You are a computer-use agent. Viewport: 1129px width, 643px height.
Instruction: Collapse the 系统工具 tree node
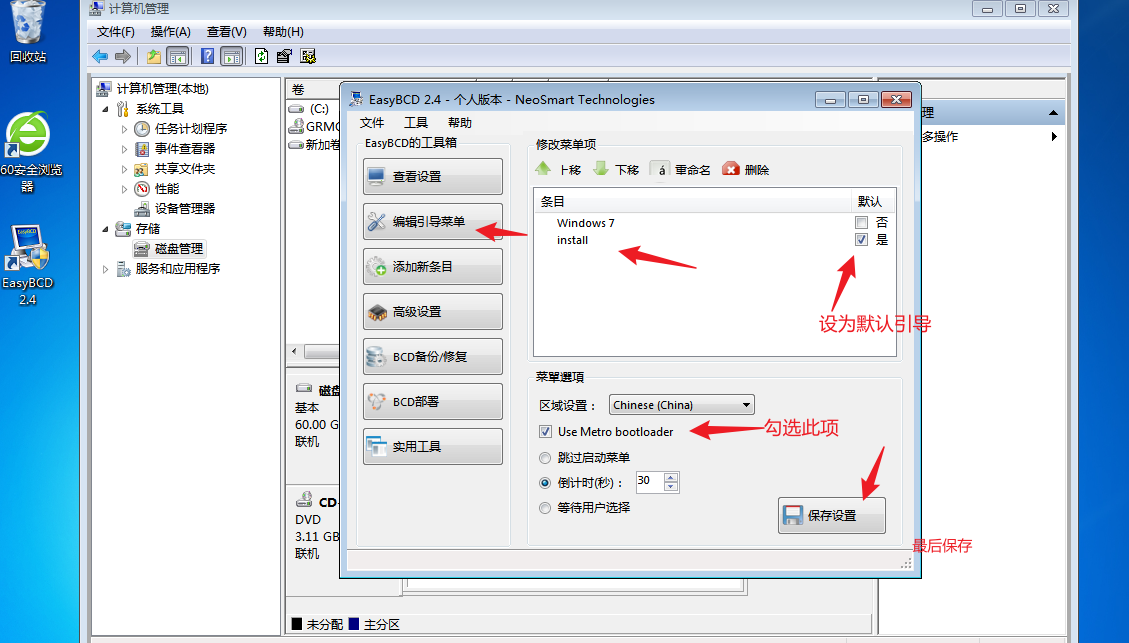(106, 109)
